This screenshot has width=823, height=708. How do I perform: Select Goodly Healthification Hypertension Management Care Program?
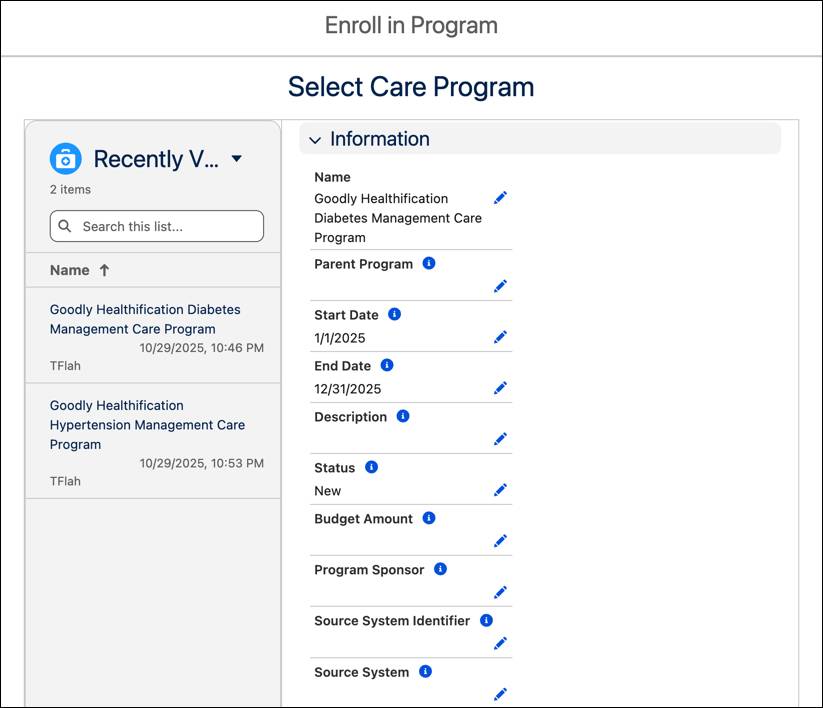click(146, 424)
